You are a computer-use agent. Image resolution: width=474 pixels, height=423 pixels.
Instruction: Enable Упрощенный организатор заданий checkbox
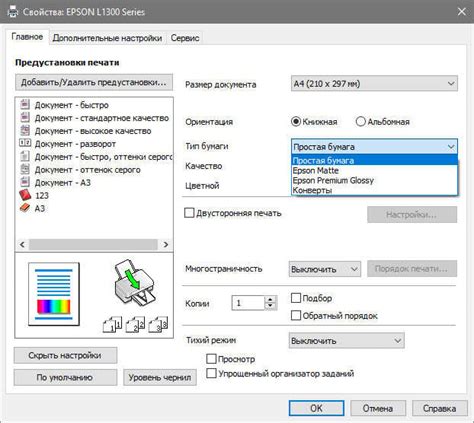[x=211, y=373]
